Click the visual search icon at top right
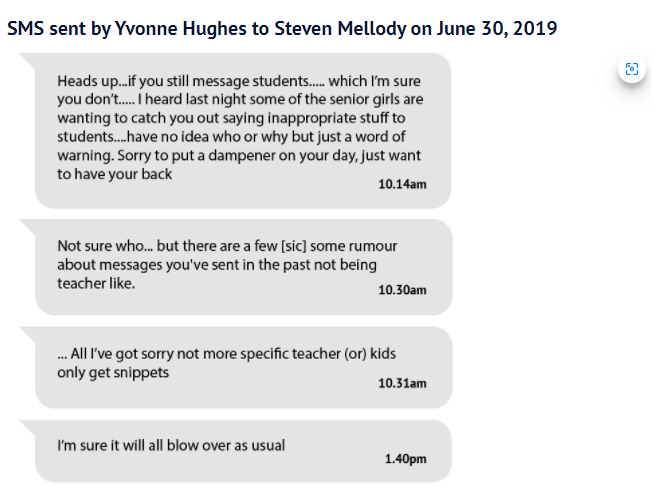Screen dimensions: 655x500 point(632,69)
